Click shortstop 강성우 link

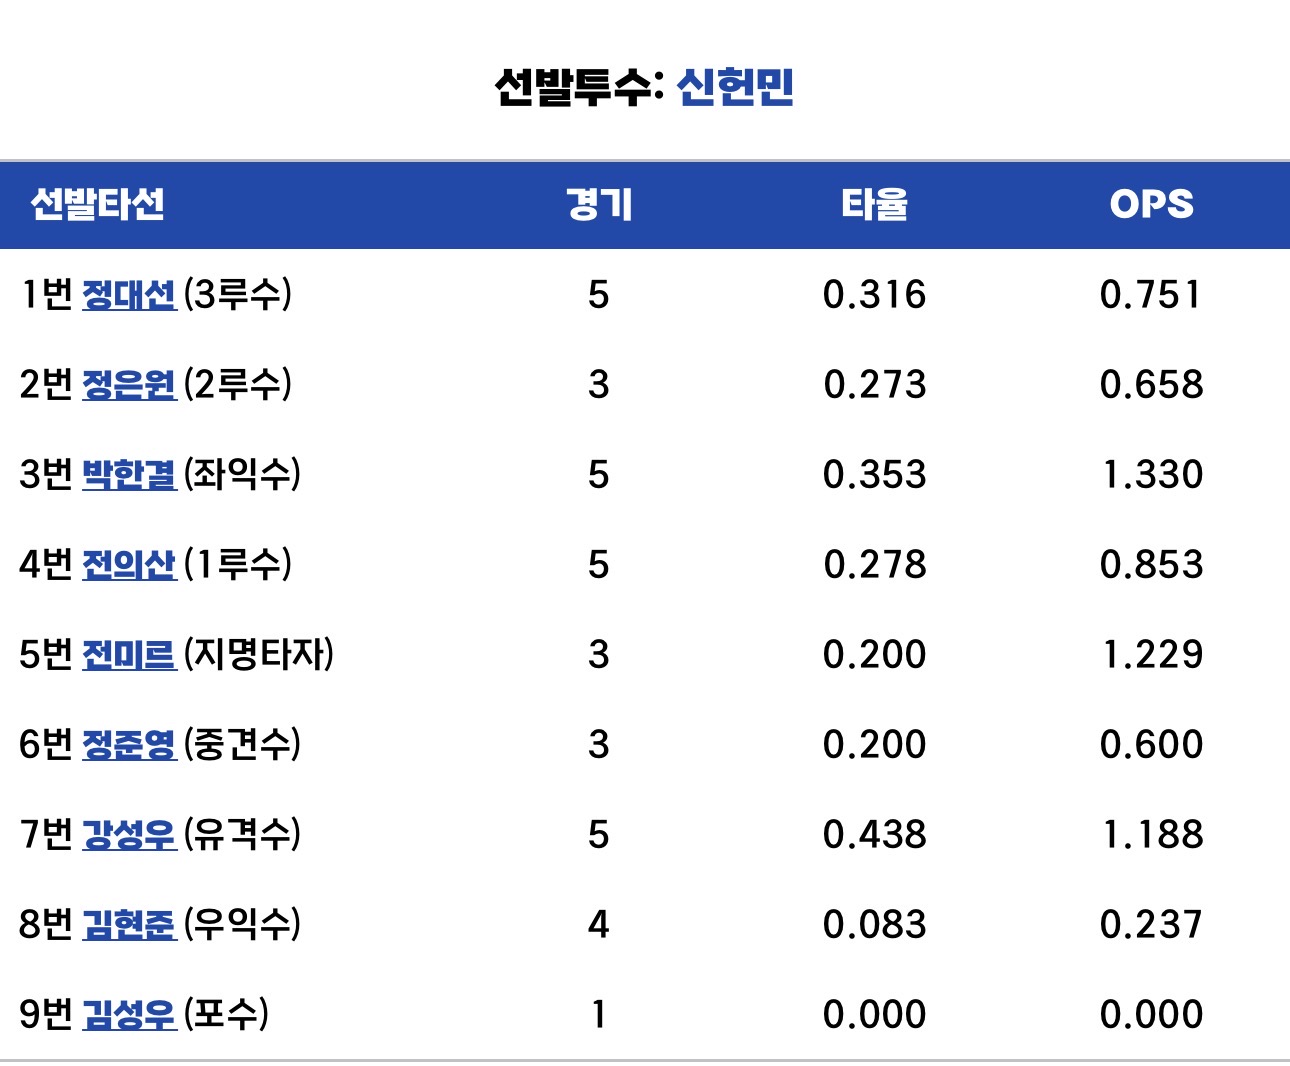pyautogui.click(x=128, y=835)
